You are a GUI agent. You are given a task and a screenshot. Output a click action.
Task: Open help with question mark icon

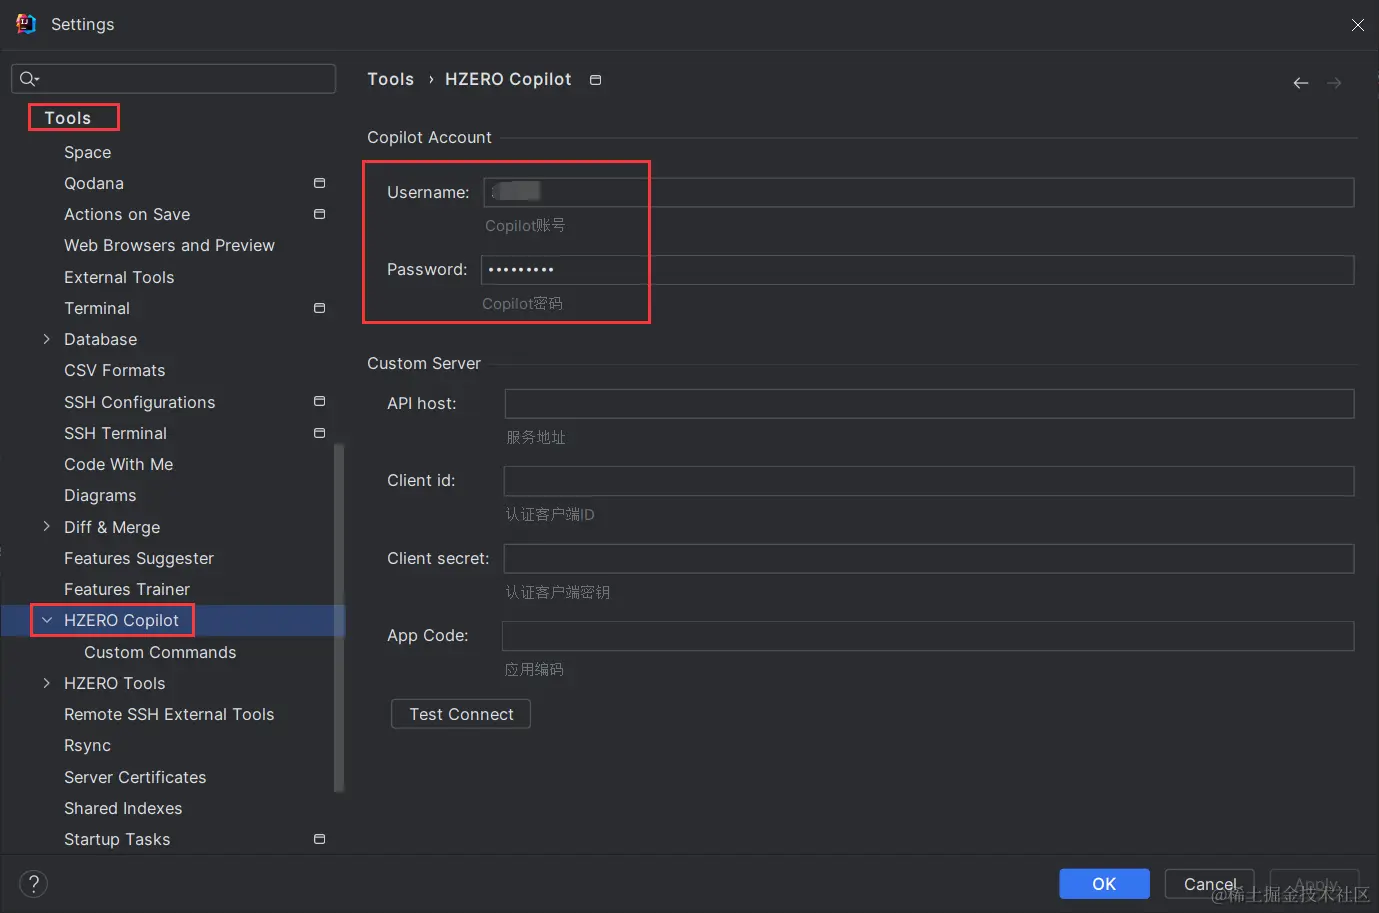point(33,884)
